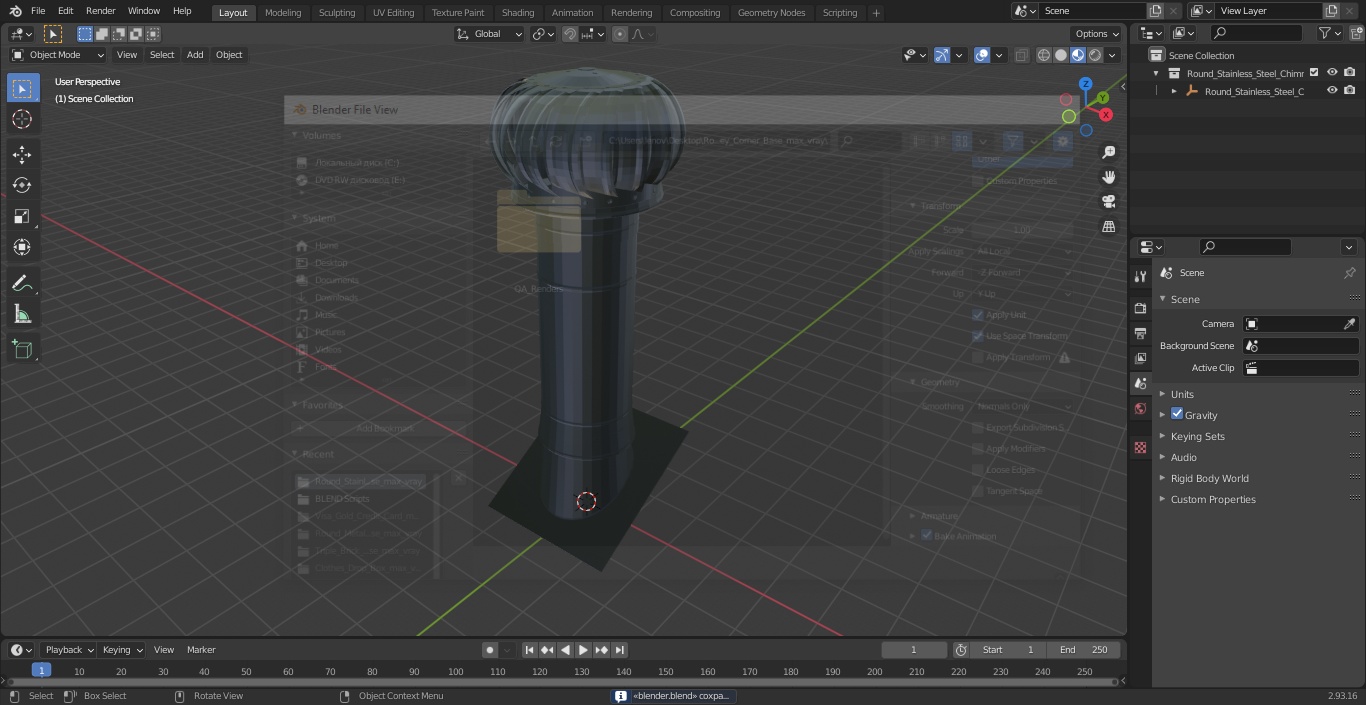Open the Object Mode dropdown

[58, 55]
